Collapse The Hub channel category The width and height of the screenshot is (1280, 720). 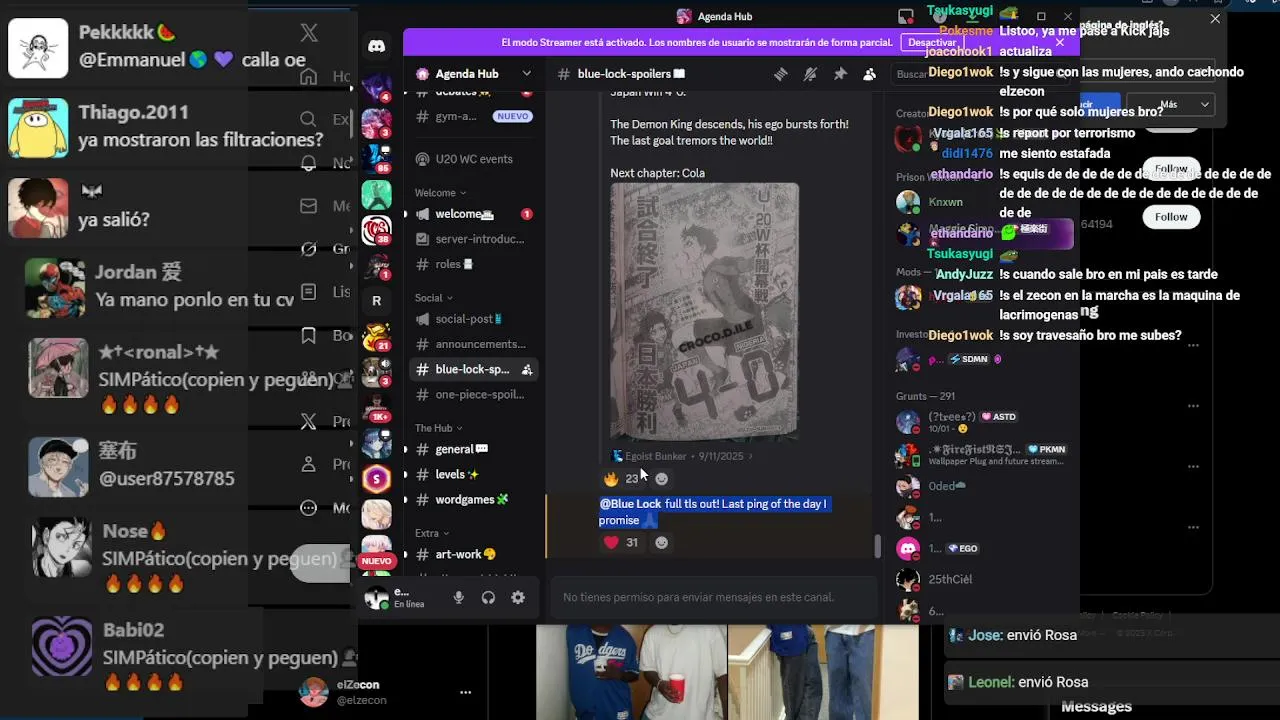coord(439,428)
